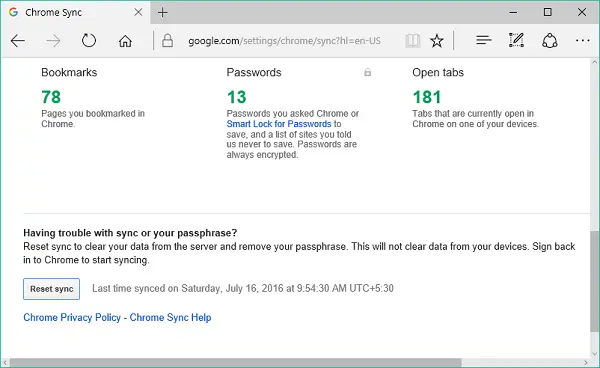This screenshot has width=600, height=368.
Task: Click the Reset sync button
Action: pos(51,289)
